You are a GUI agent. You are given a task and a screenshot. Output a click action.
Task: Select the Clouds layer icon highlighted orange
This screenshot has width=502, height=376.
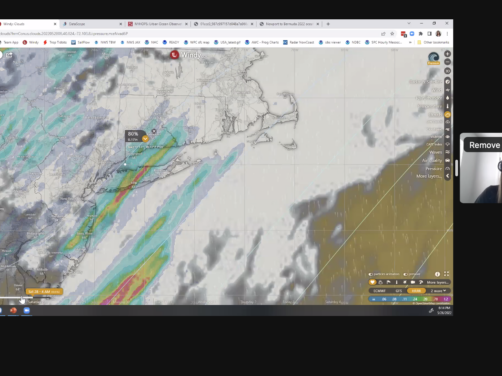[x=447, y=115]
